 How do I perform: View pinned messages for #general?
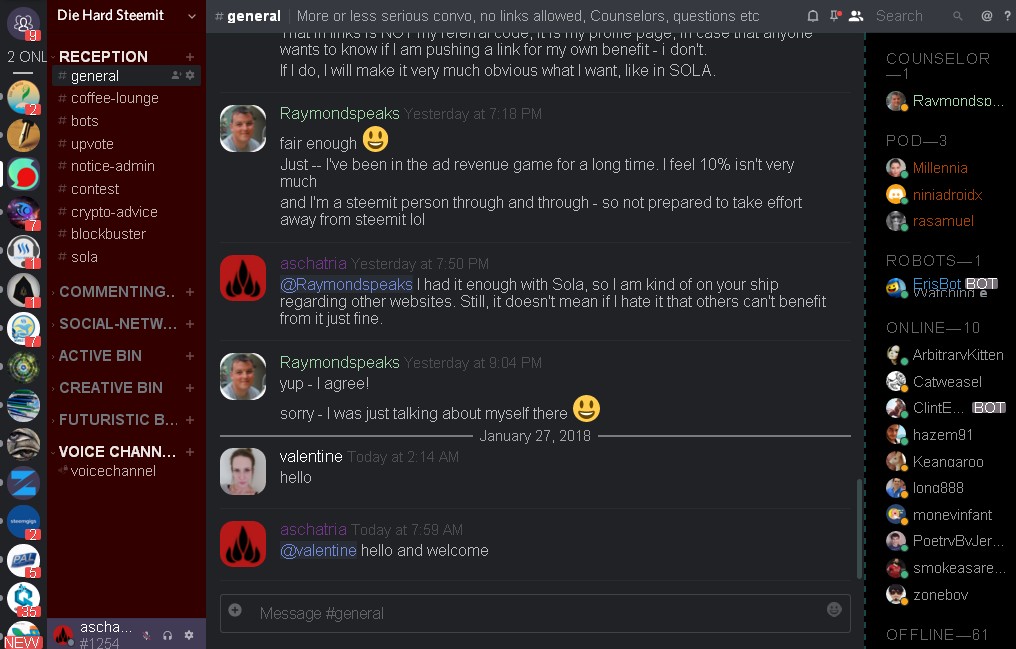(x=835, y=16)
